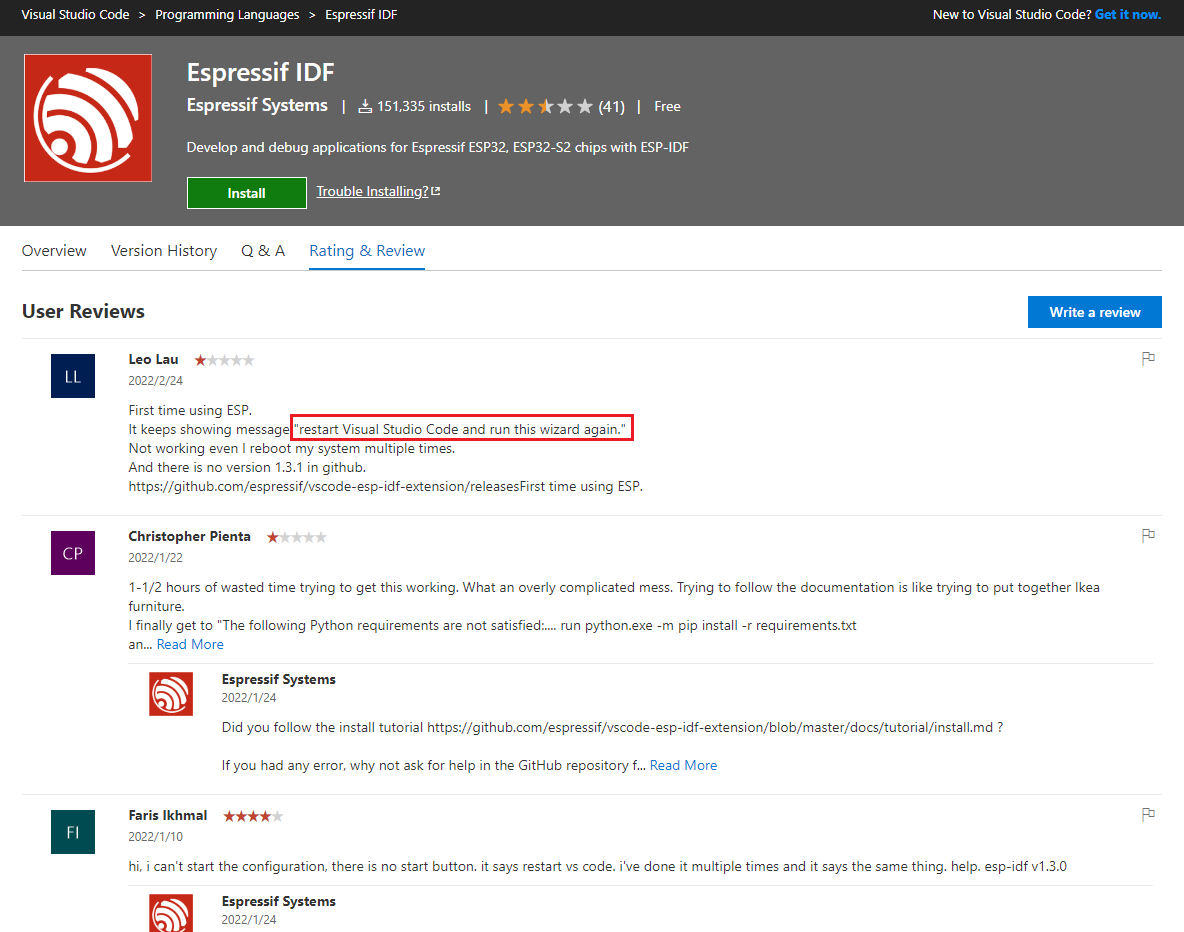Flag Leo Lau's review
Viewport: 1184px width, 932px height.
[1148, 359]
